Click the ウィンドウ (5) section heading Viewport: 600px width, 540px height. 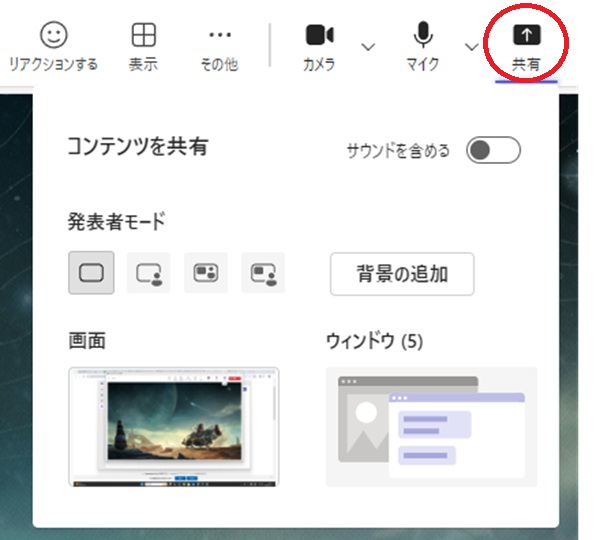[375, 341]
